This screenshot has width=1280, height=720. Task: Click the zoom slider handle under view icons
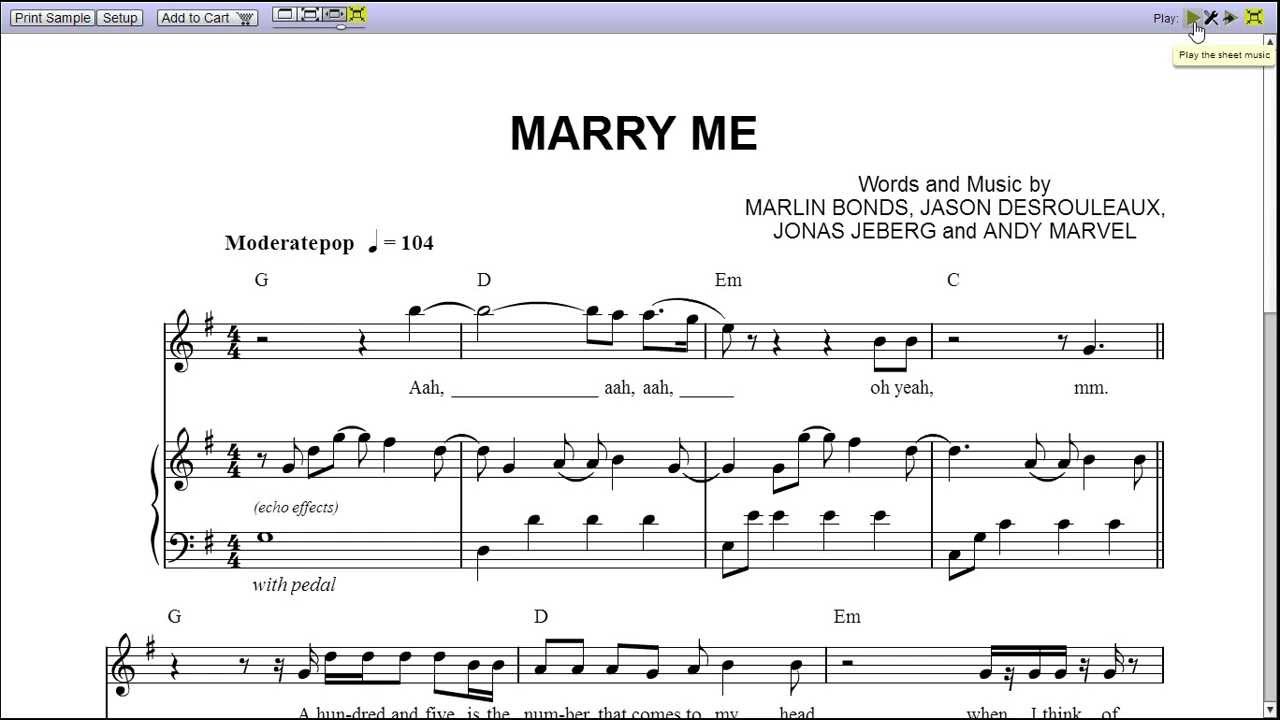[341, 26]
